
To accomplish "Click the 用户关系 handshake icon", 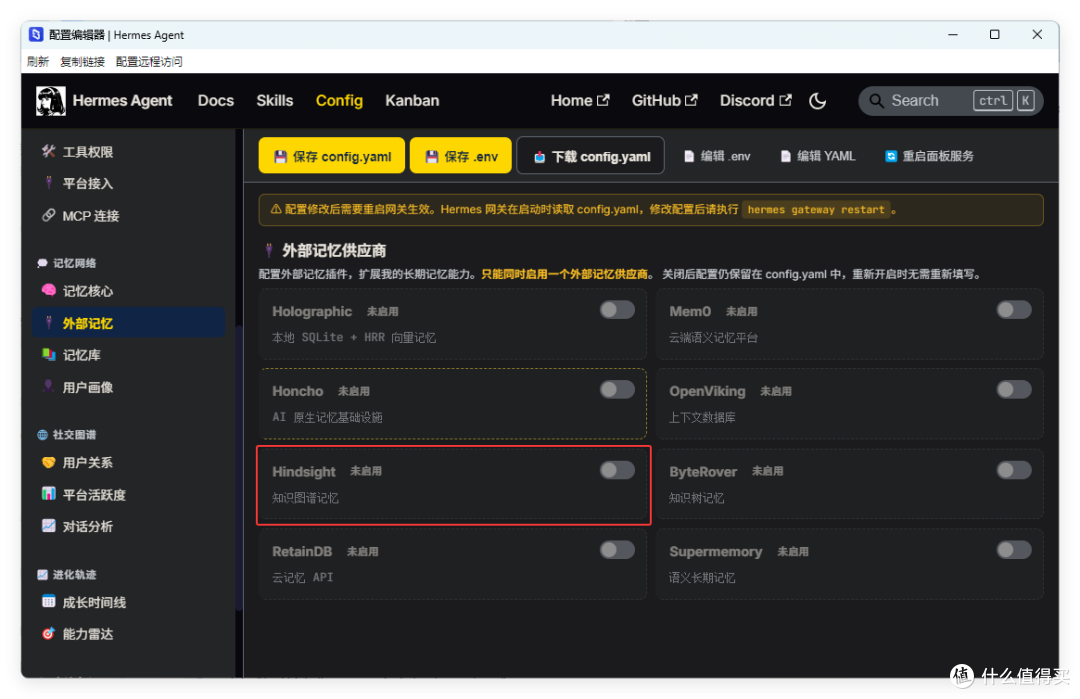I will click(x=48, y=462).
